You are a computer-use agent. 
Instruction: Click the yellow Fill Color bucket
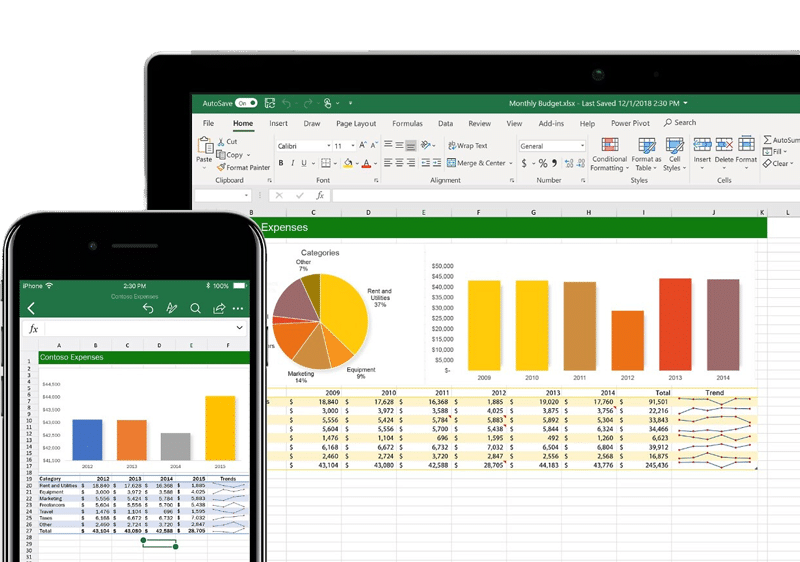click(348, 163)
